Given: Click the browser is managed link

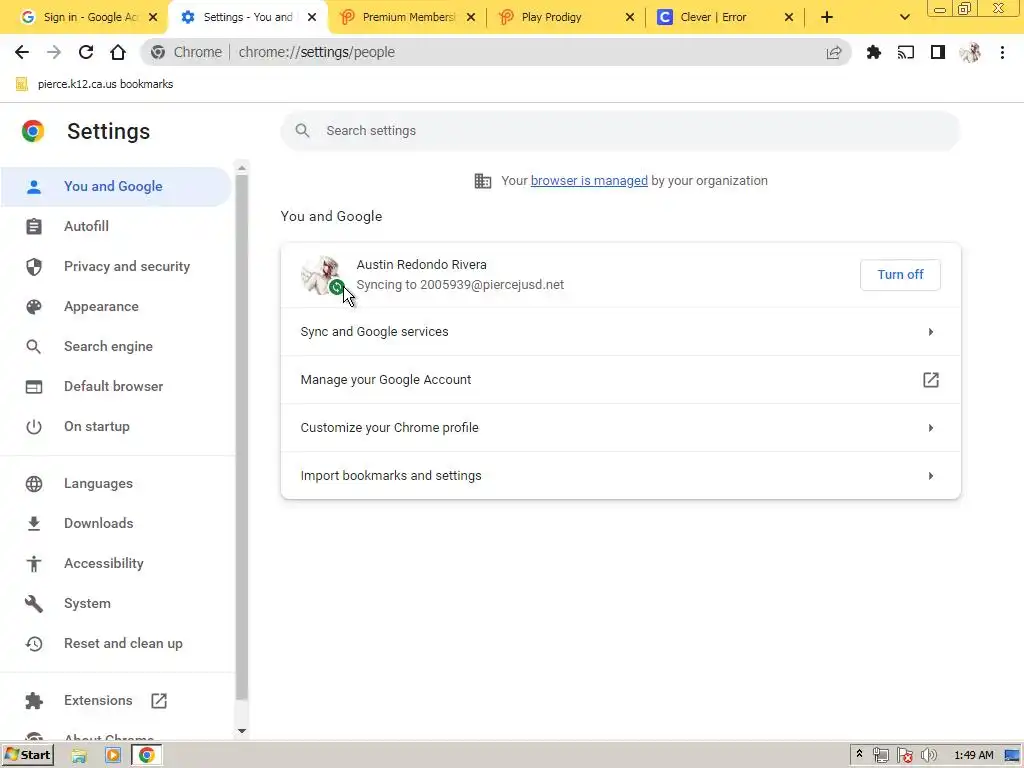Looking at the screenshot, I should (x=589, y=181).
